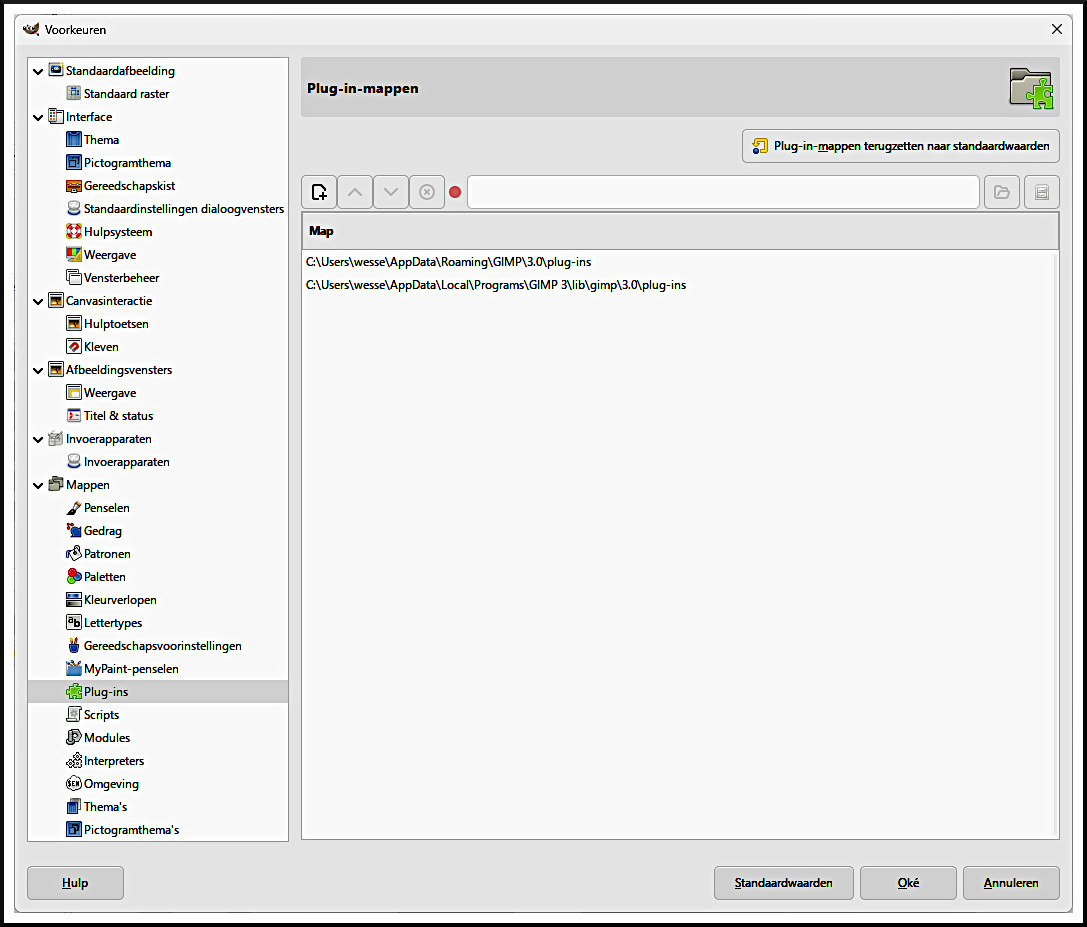Open Gedrag folder settings
This screenshot has width=1087, height=927.
(103, 530)
